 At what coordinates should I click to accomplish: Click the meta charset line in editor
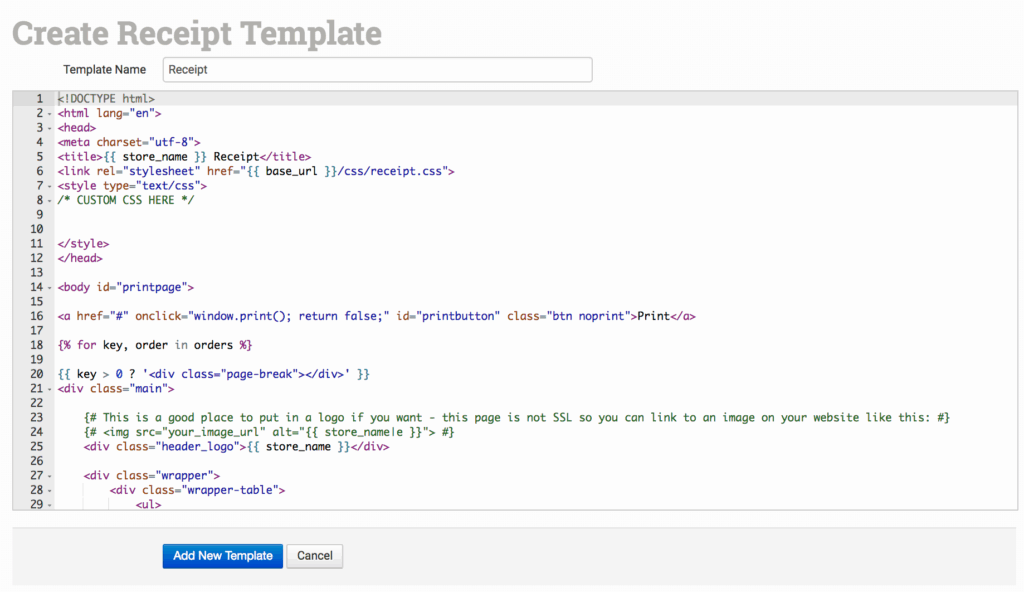pos(130,142)
